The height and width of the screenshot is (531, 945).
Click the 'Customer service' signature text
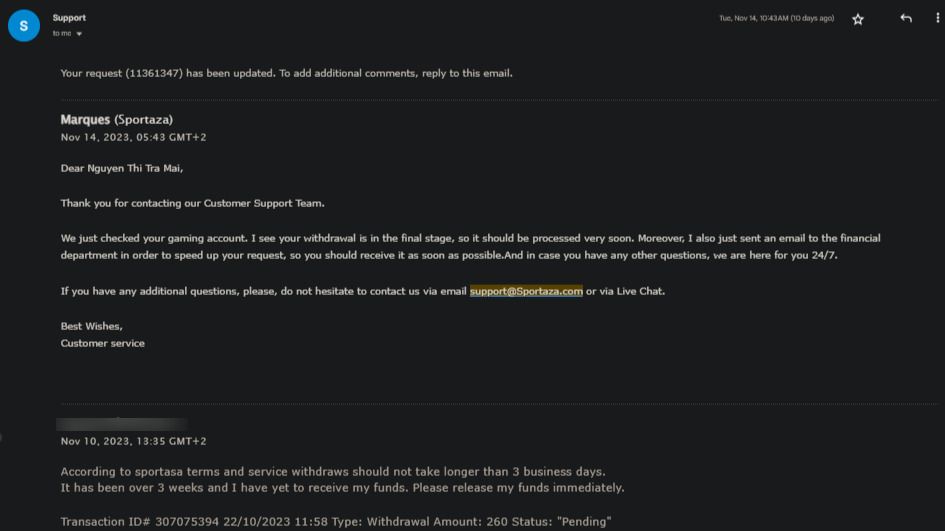click(x=102, y=343)
